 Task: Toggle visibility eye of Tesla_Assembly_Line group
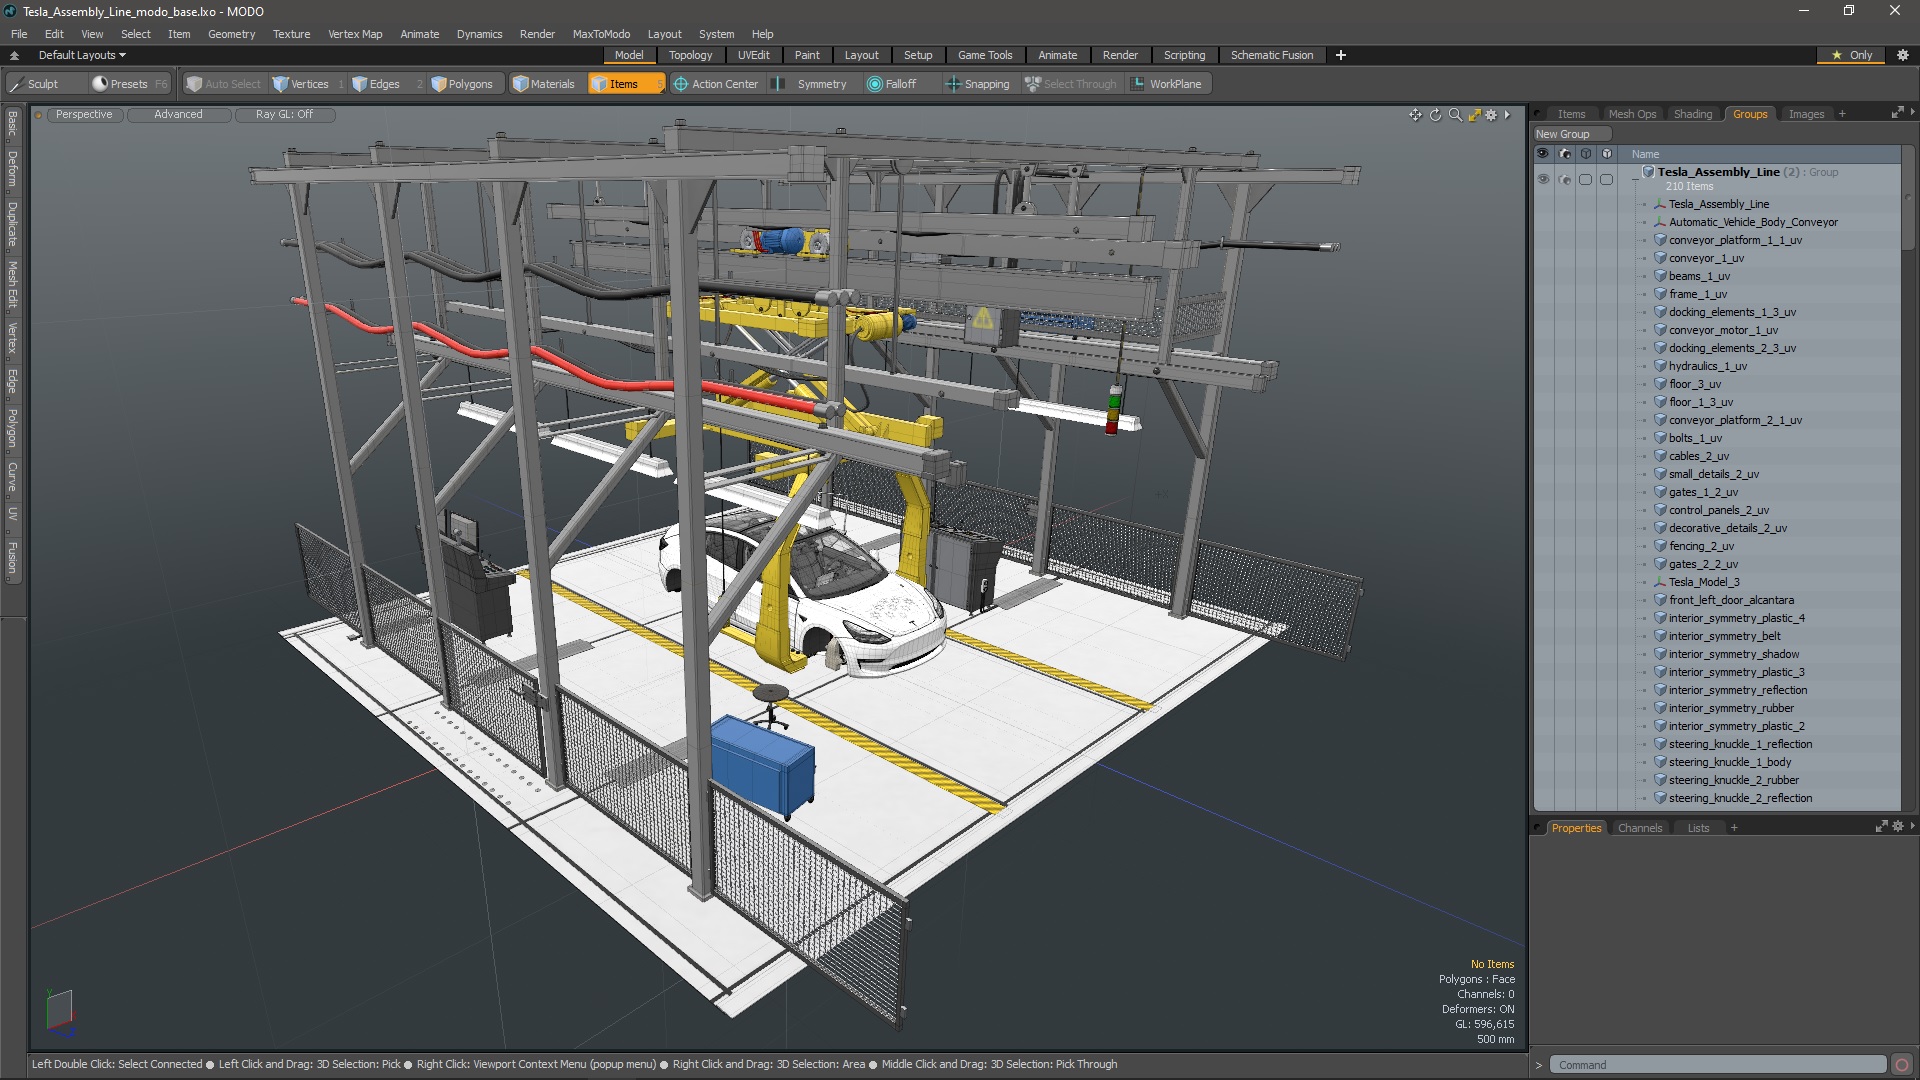point(1543,179)
